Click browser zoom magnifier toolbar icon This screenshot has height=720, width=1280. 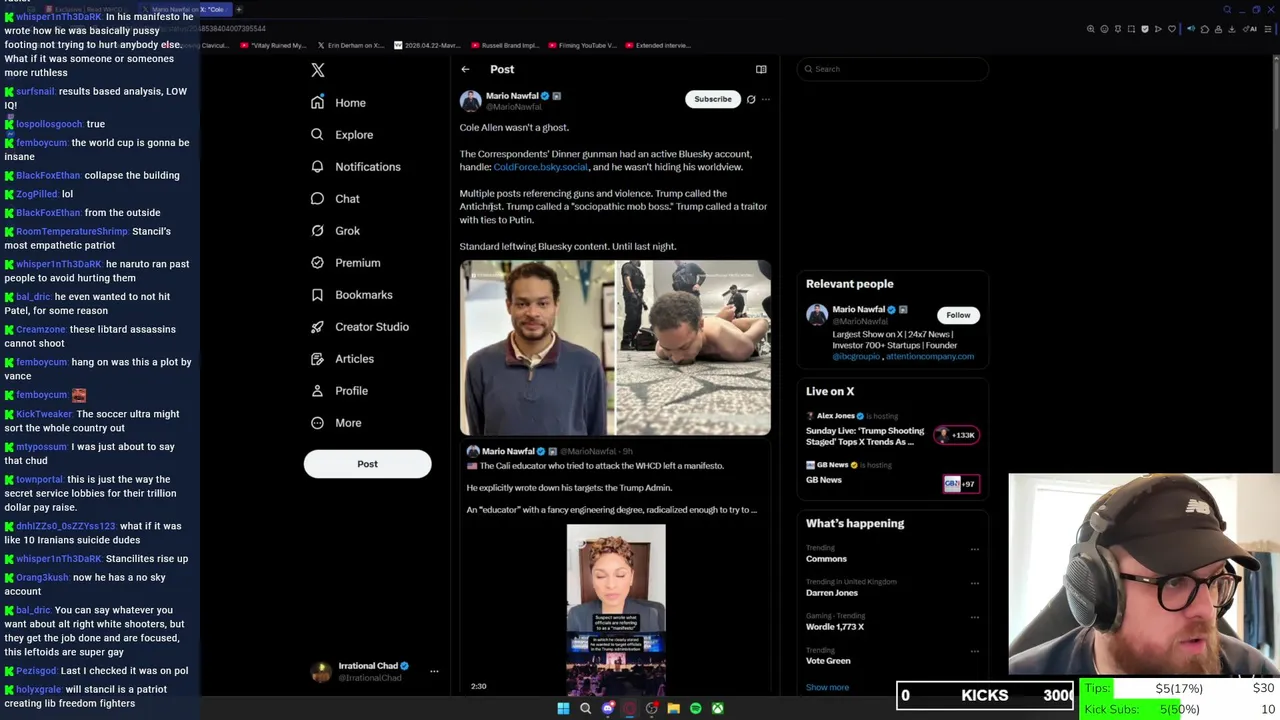pyautogui.click(x=1091, y=29)
